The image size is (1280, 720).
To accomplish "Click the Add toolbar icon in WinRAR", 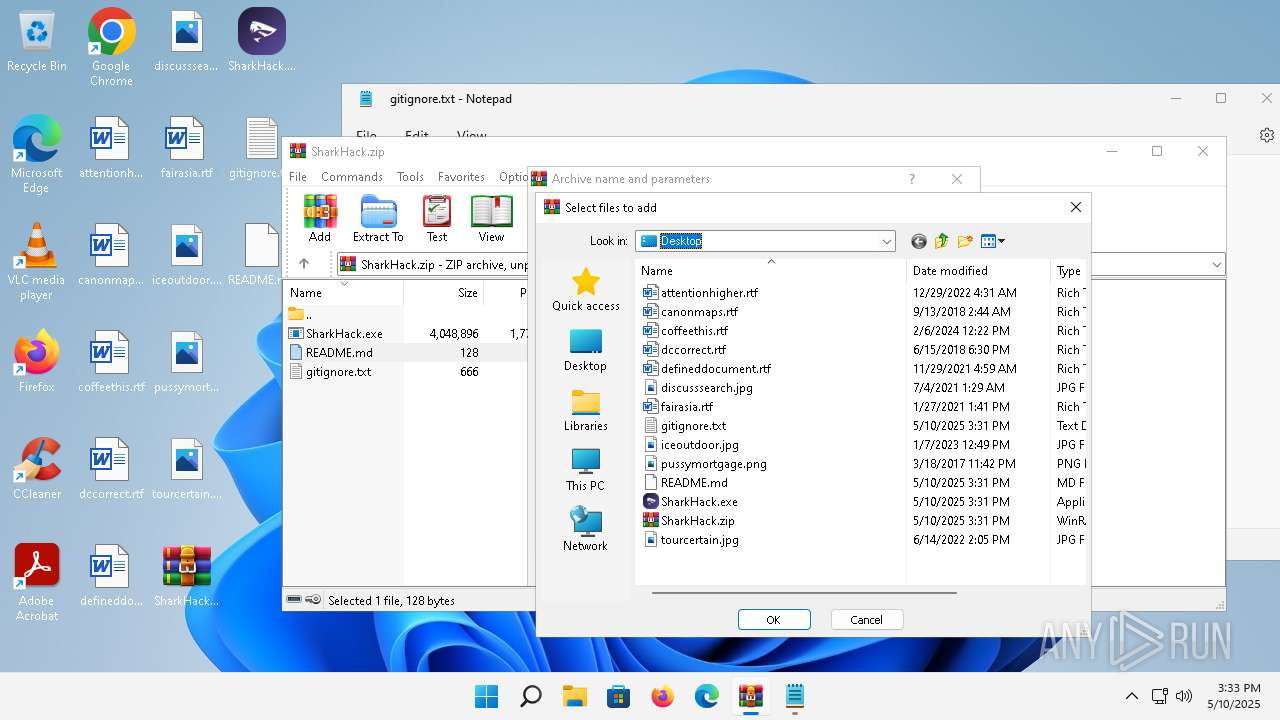I will 320,219.
